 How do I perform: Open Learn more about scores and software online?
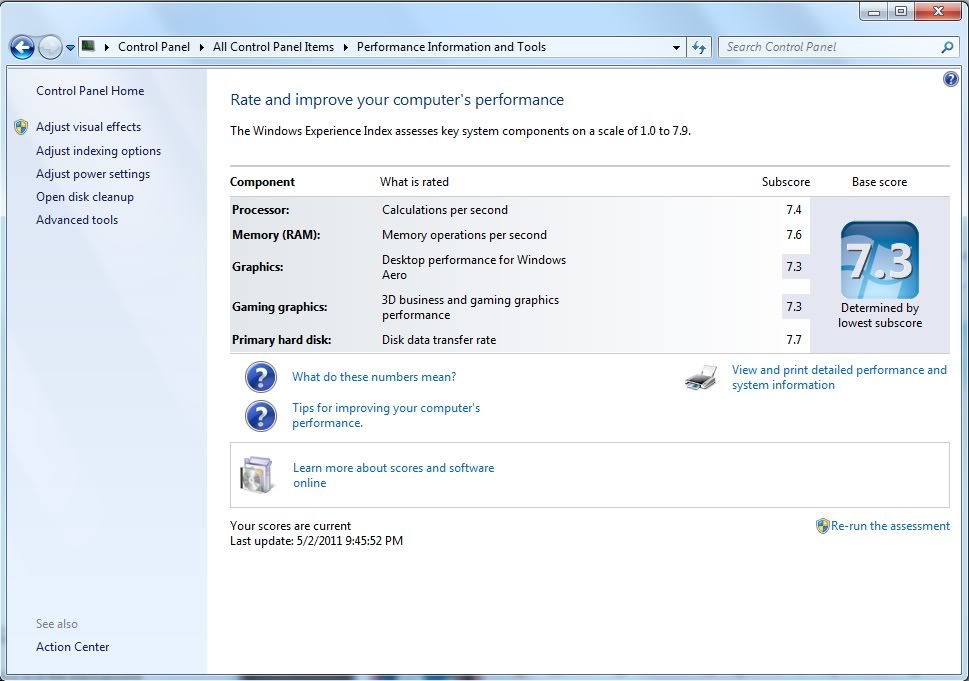coord(394,475)
